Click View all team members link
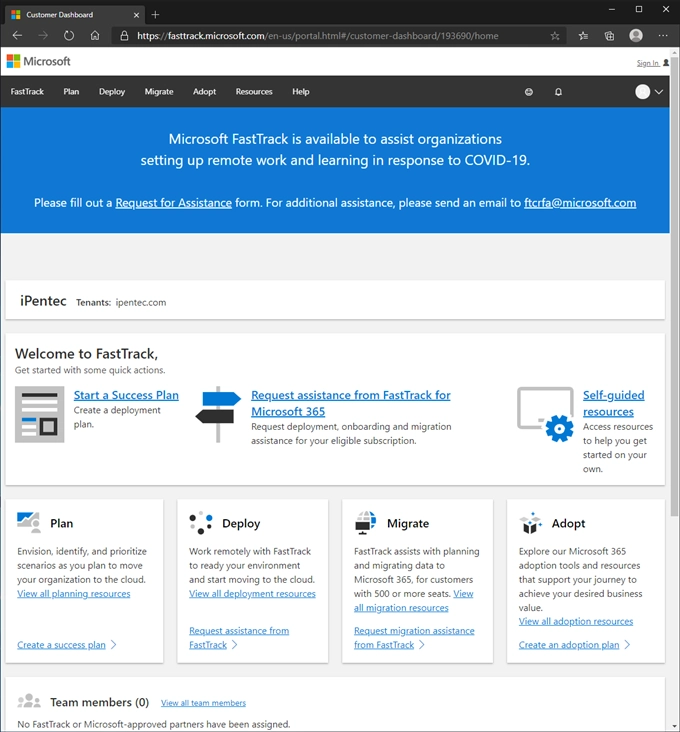 click(x=203, y=703)
